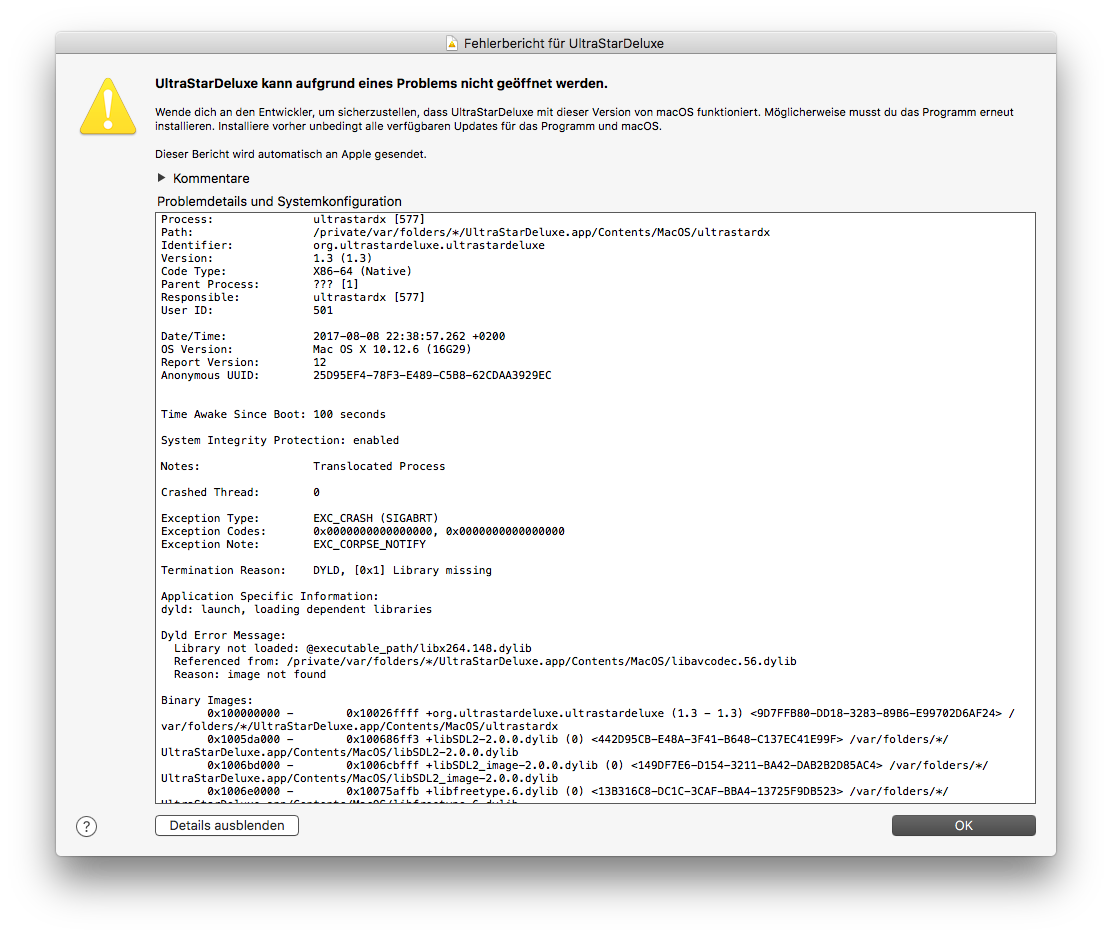The width and height of the screenshot is (1112, 936).
Task: Click the libSDL2_image-2.0.0.dylib binary image line
Action: [x=574, y=771]
